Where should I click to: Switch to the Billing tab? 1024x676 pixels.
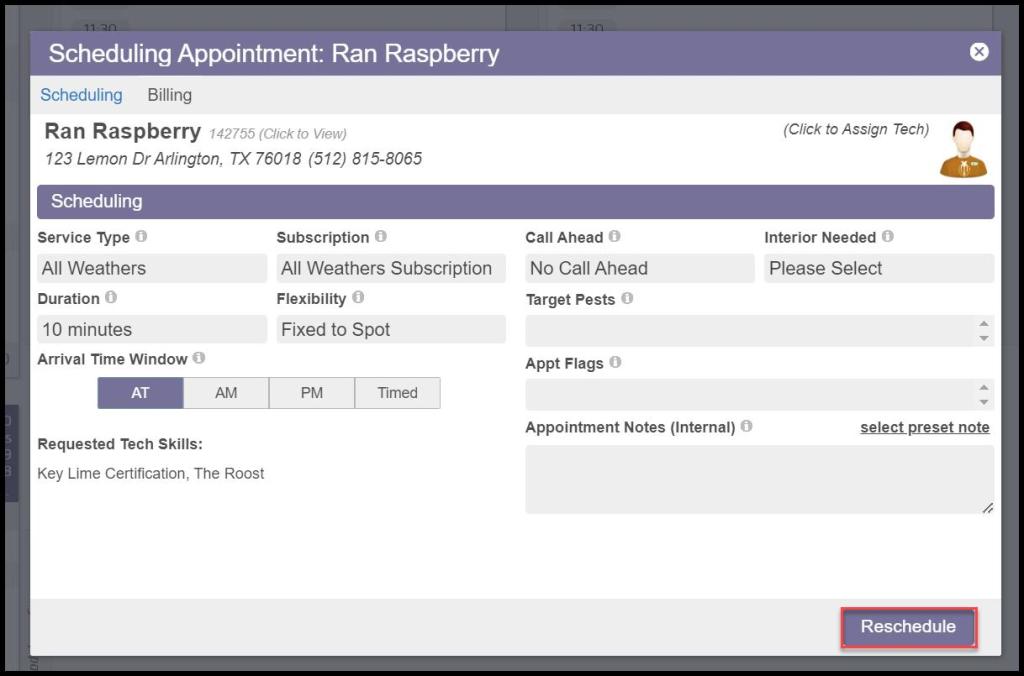[x=169, y=95]
